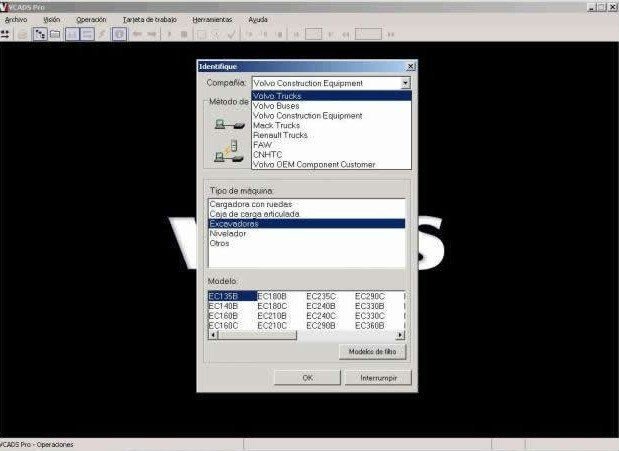The width and height of the screenshot is (619, 451).
Task: Click the open folder toolbar icon
Action: 55,33
